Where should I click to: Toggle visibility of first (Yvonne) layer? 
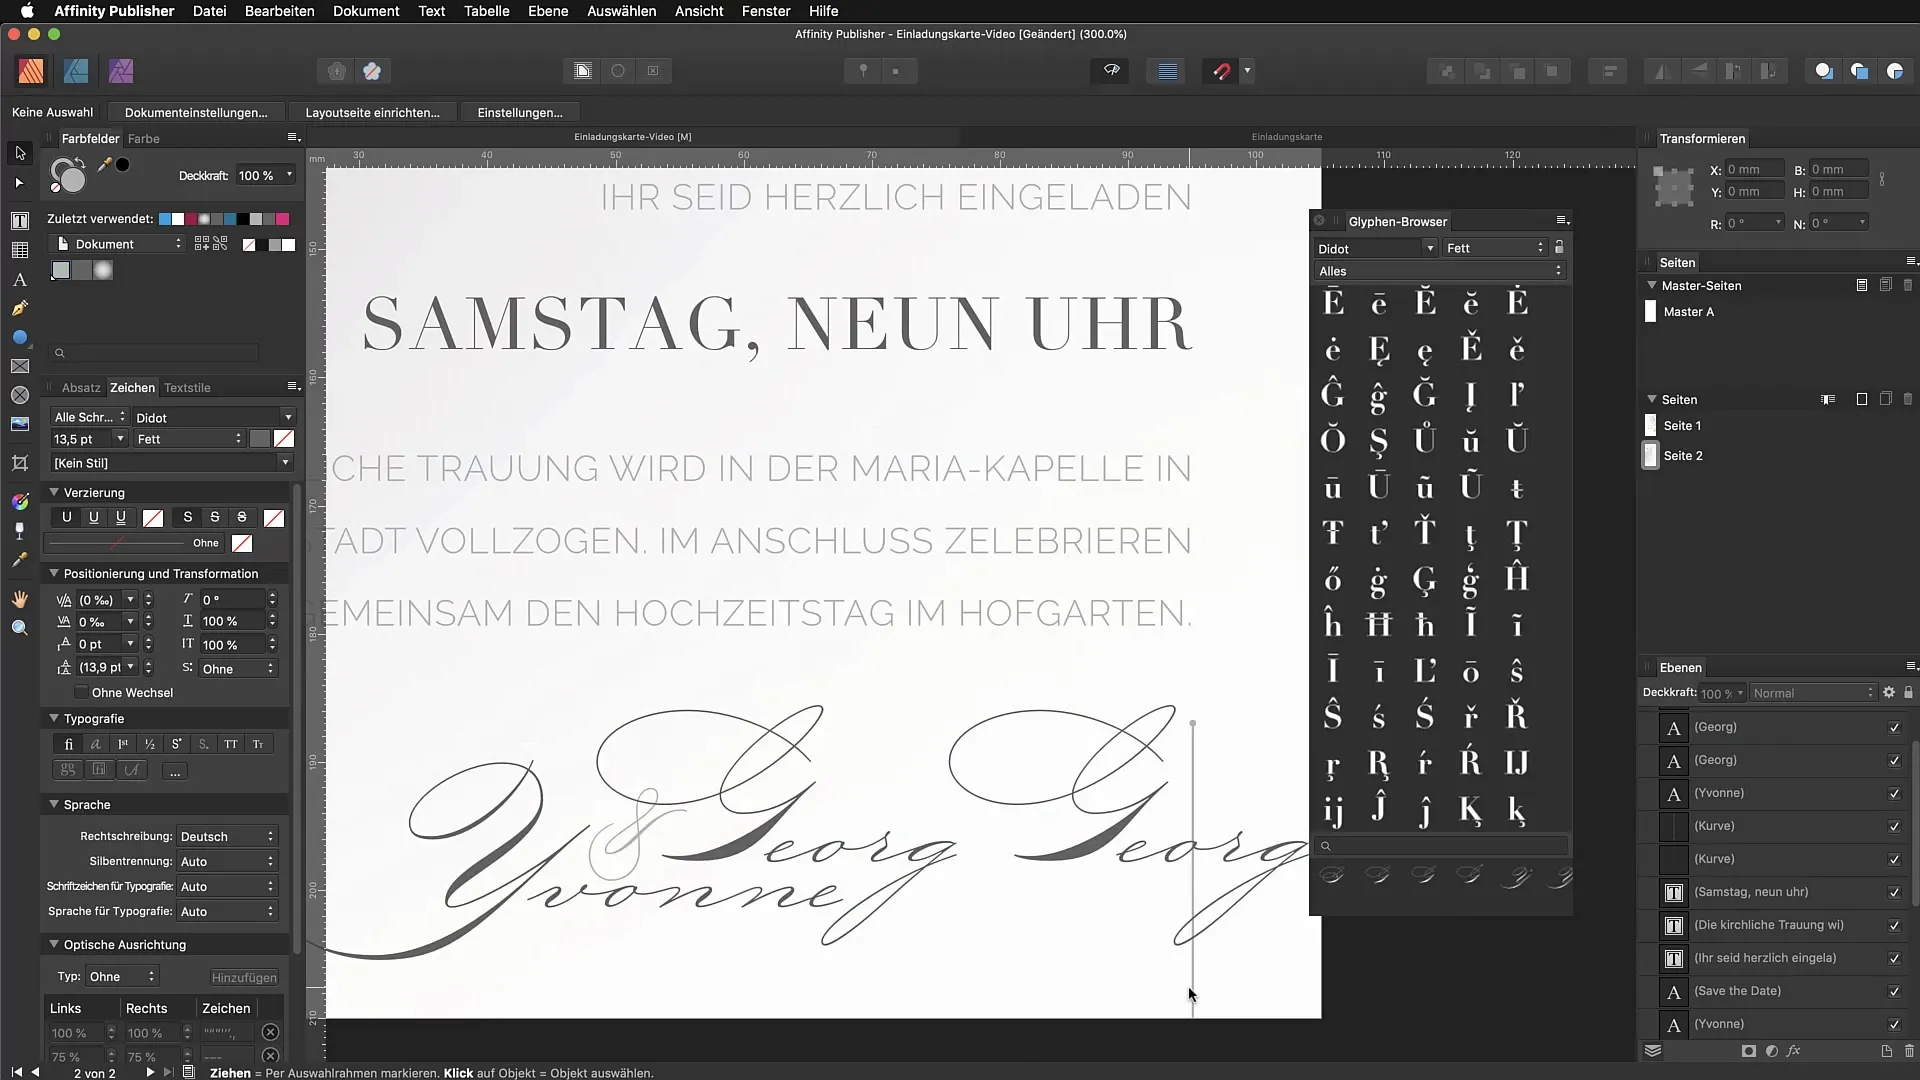(1894, 794)
